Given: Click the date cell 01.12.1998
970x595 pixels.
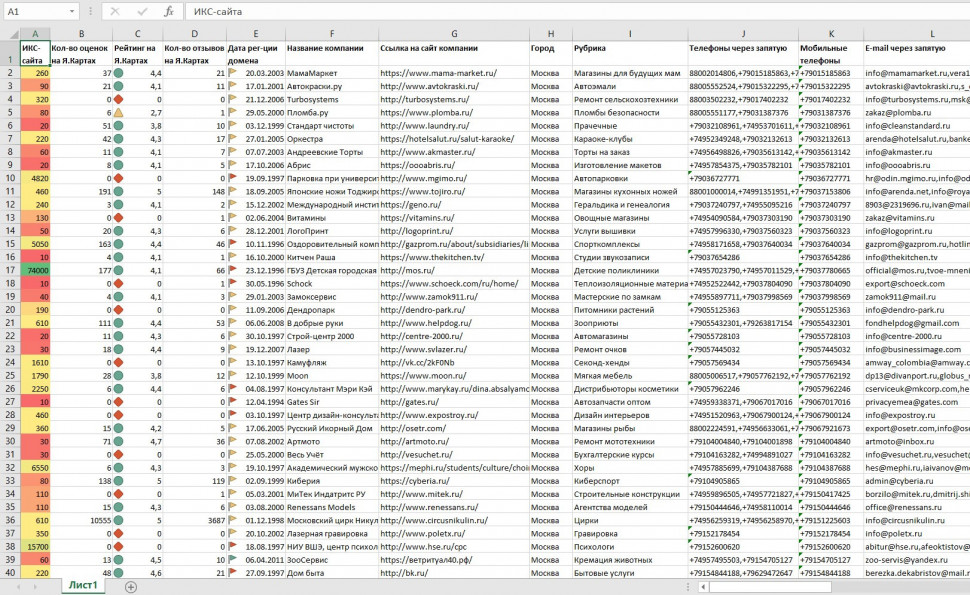Looking at the screenshot, I should pyautogui.click(x=255, y=520).
